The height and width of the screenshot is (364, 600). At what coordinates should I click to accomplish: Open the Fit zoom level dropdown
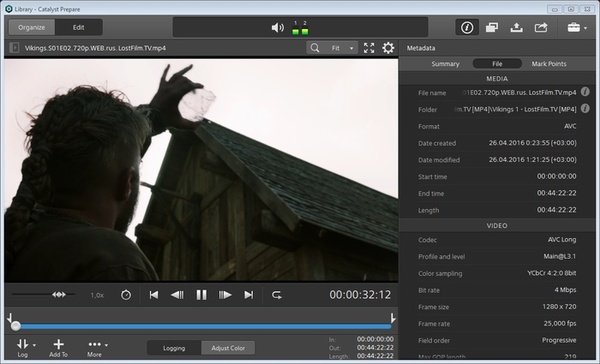click(342, 48)
